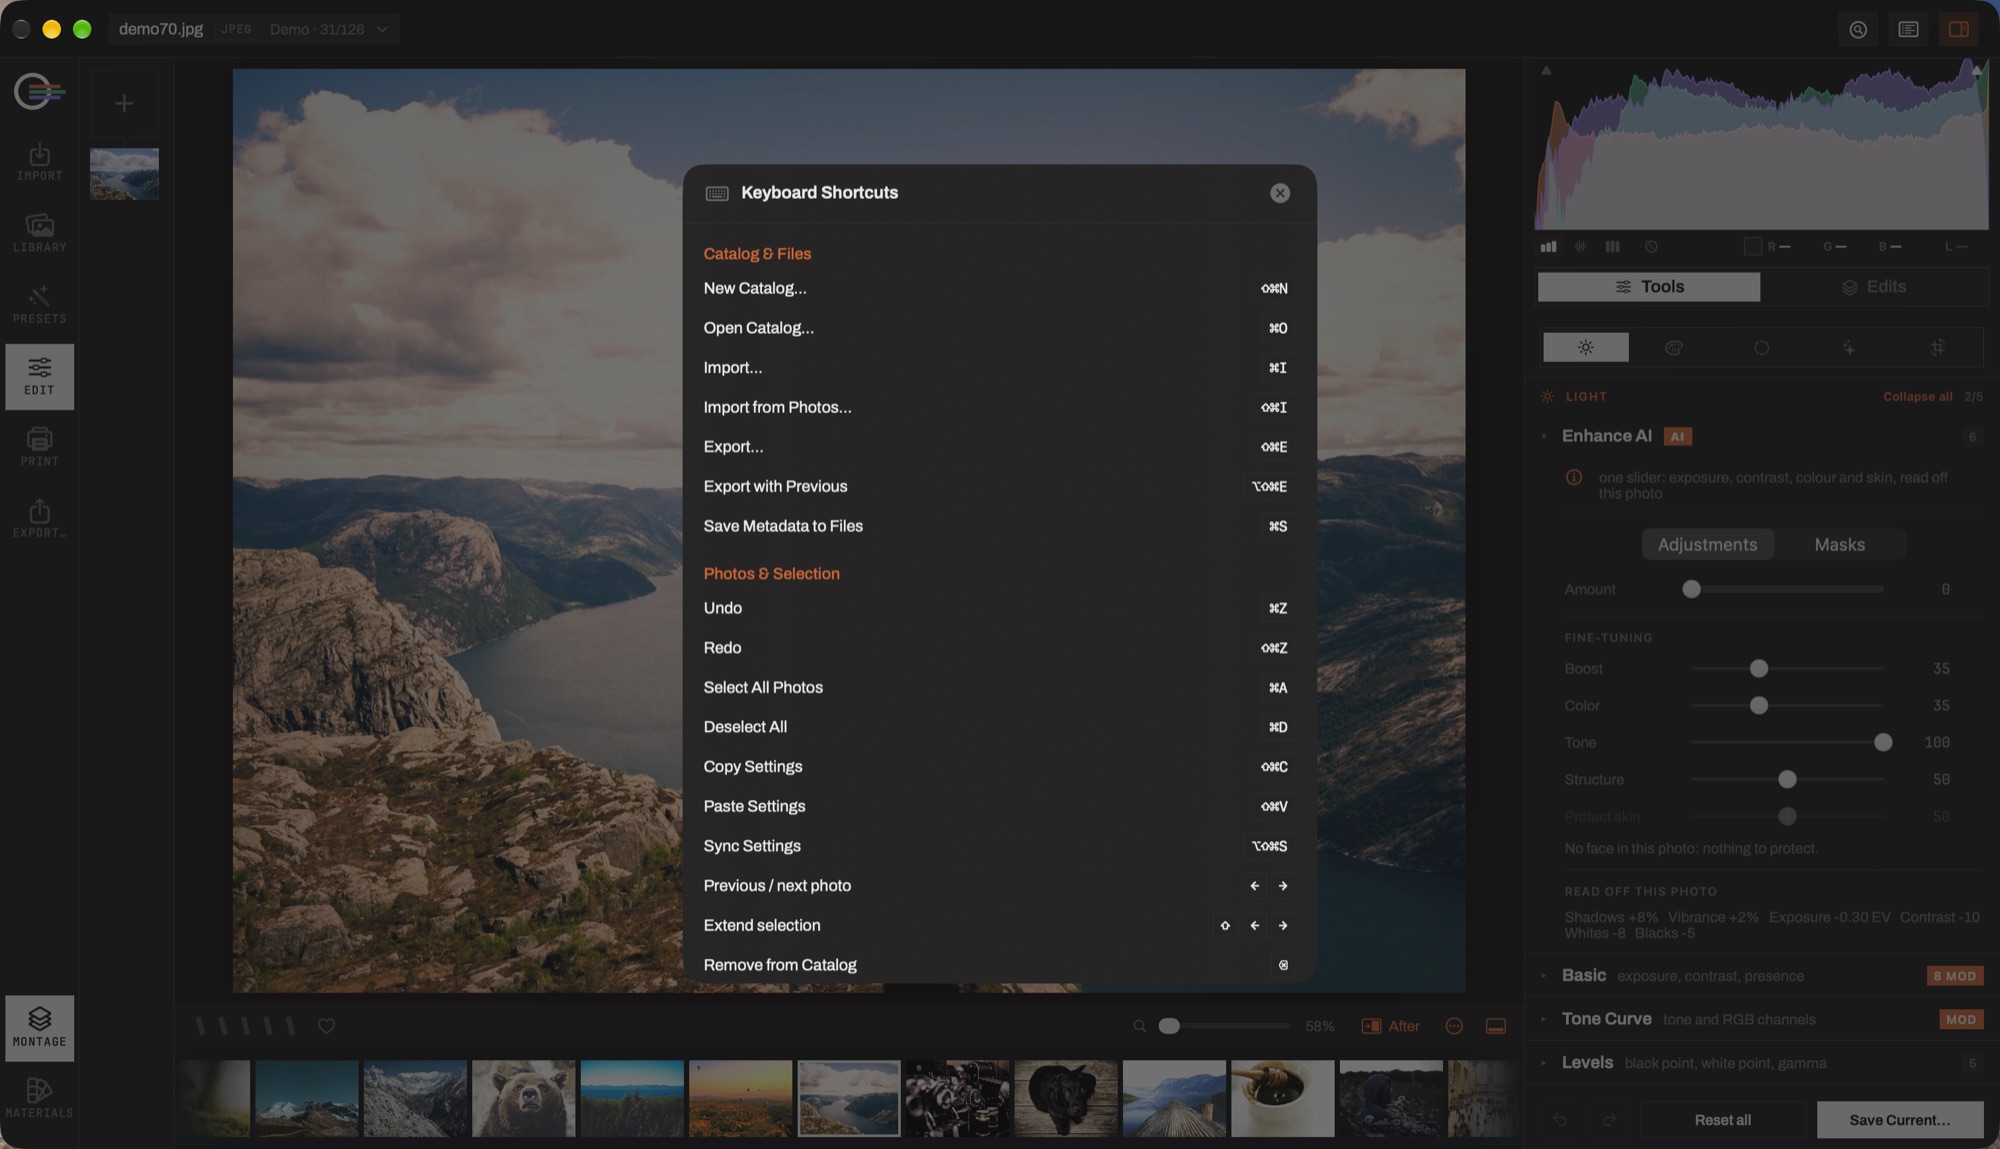Open the Montage workspace
The height and width of the screenshot is (1149, 2000).
tap(39, 1028)
